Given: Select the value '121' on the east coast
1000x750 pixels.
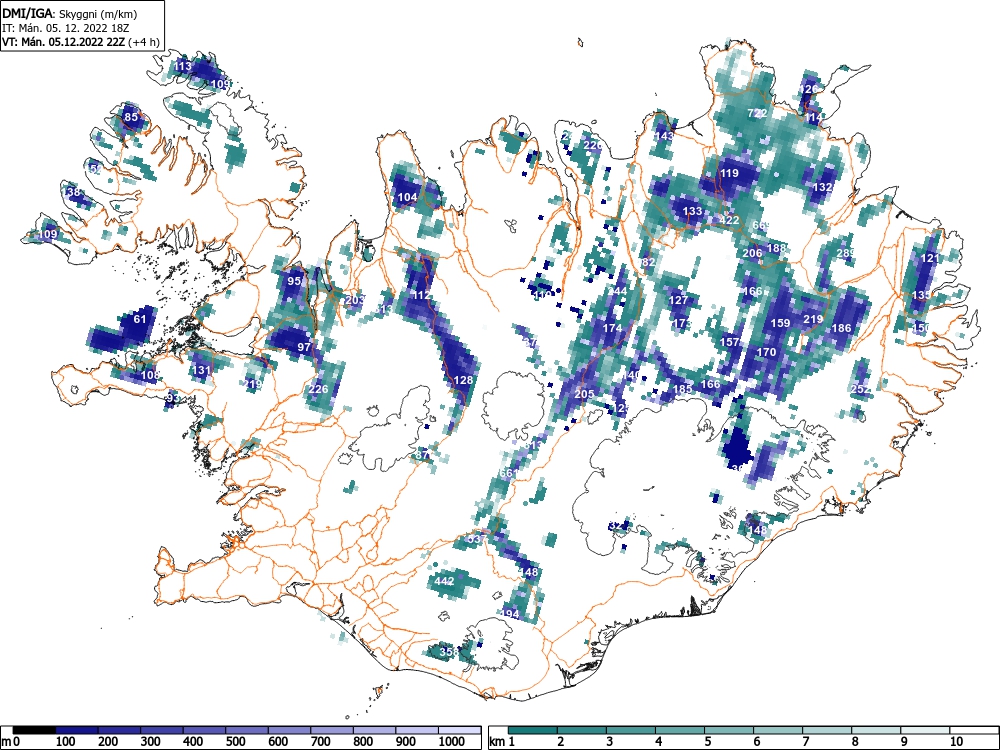Looking at the screenshot, I should [x=930, y=258].
